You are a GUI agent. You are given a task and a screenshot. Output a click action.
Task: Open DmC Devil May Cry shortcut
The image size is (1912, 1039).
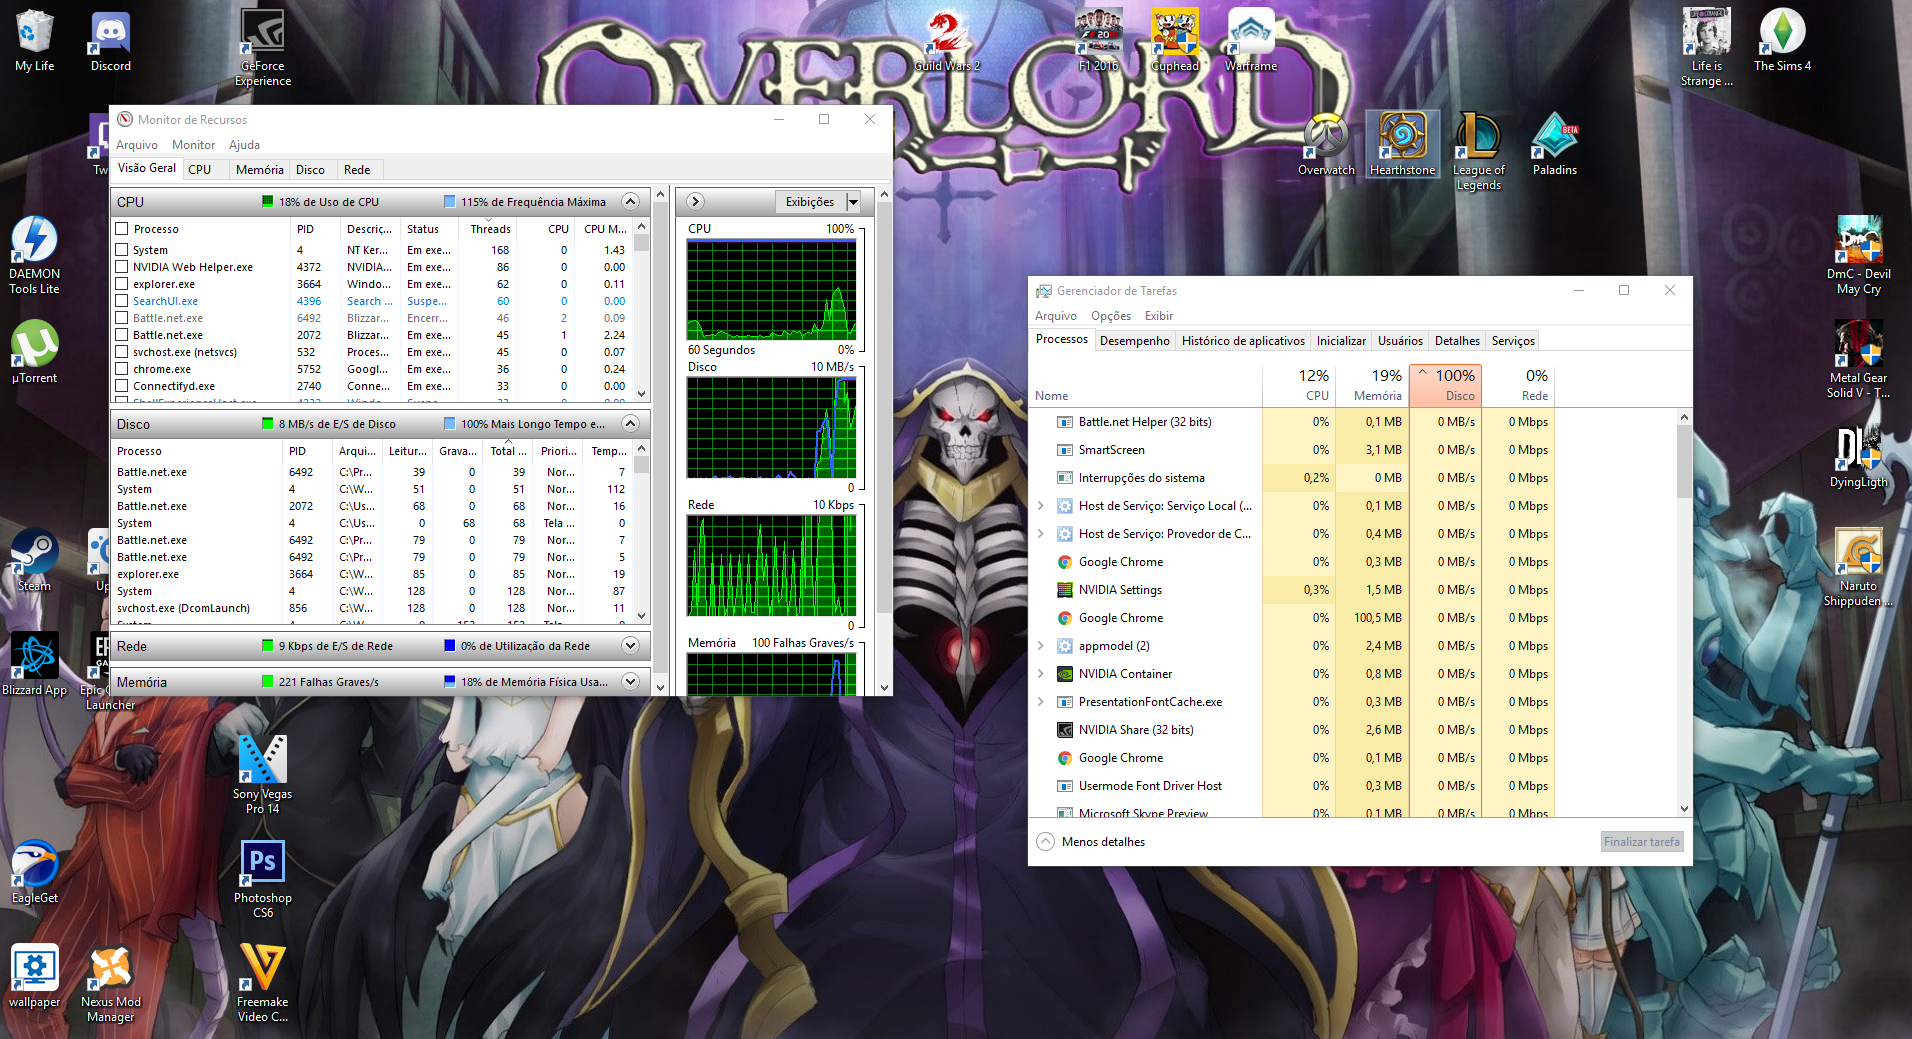1858,256
